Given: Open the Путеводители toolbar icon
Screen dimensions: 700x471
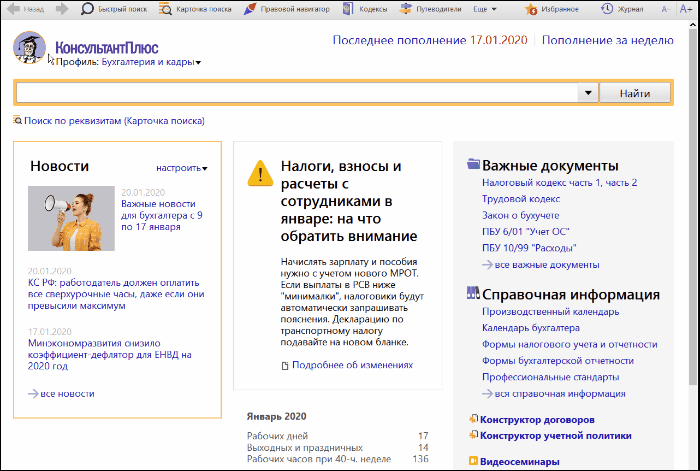Looking at the screenshot, I should point(405,9).
